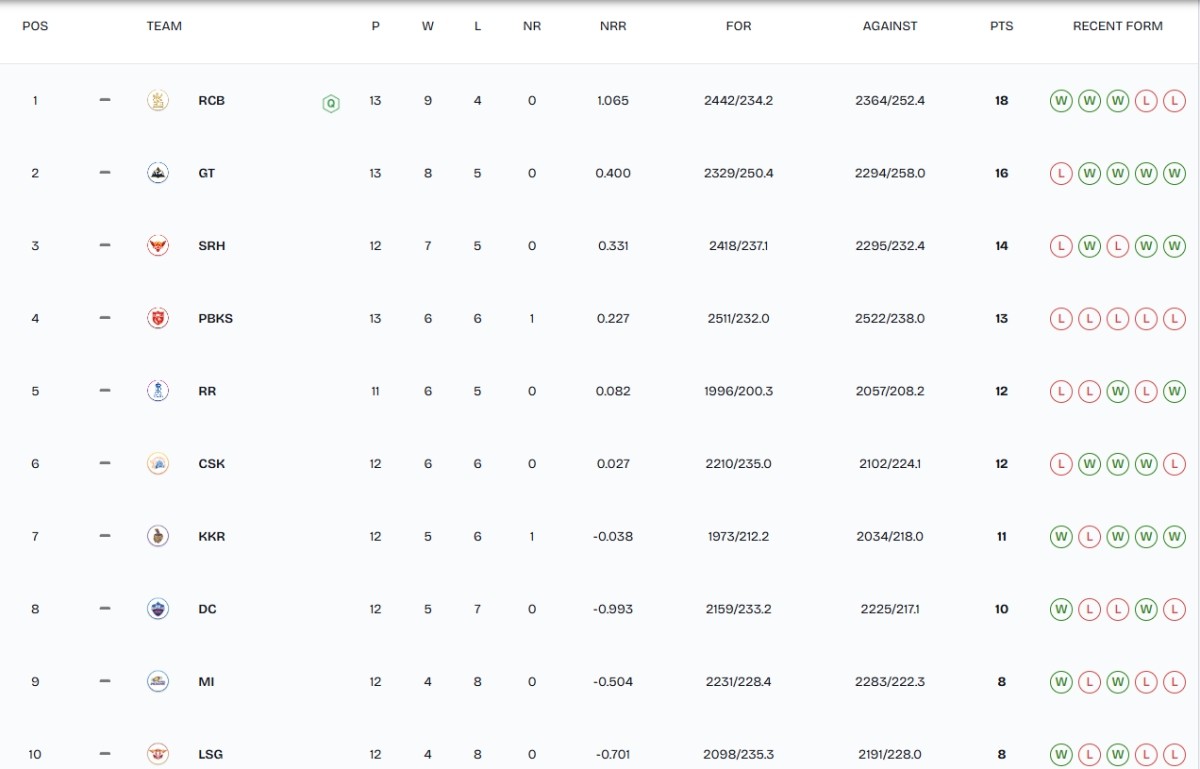Click MI's FOR value 2231/228.4

click(738, 682)
